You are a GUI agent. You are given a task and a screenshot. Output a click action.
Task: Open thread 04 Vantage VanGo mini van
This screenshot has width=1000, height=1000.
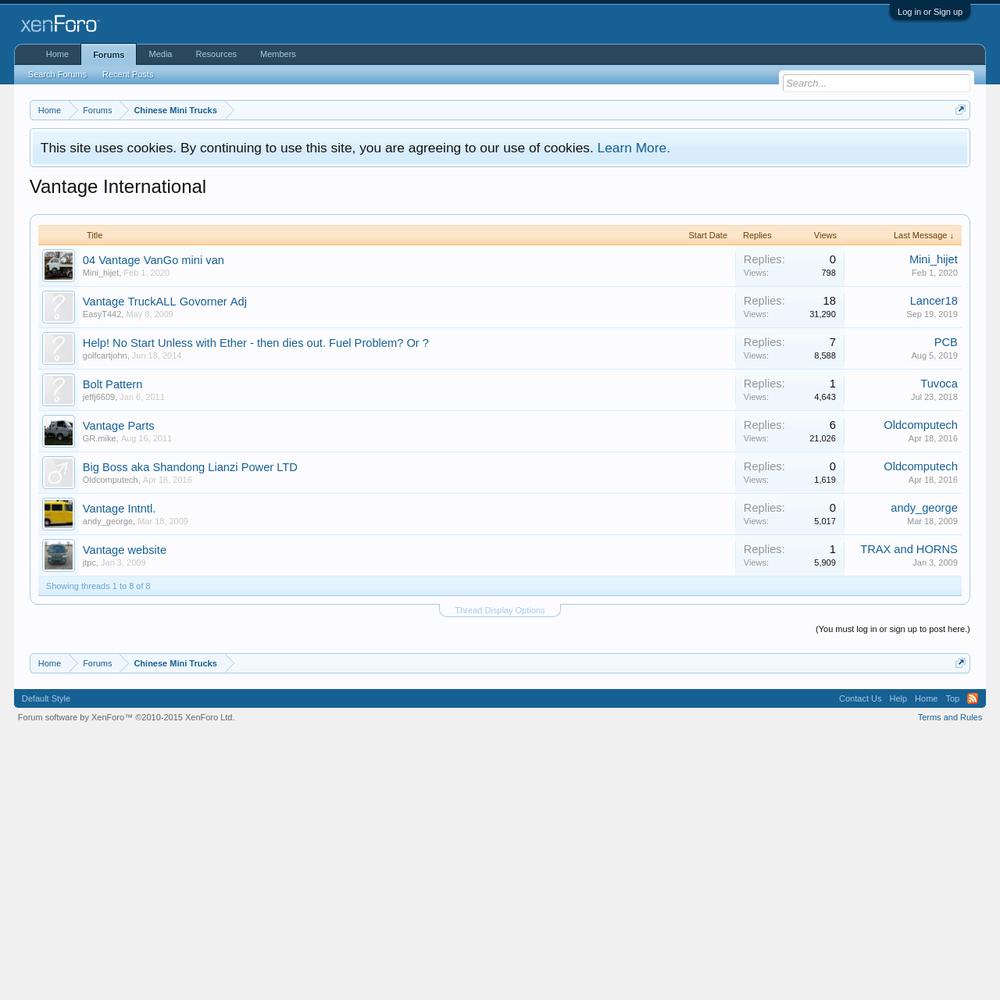pyautogui.click(x=153, y=260)
